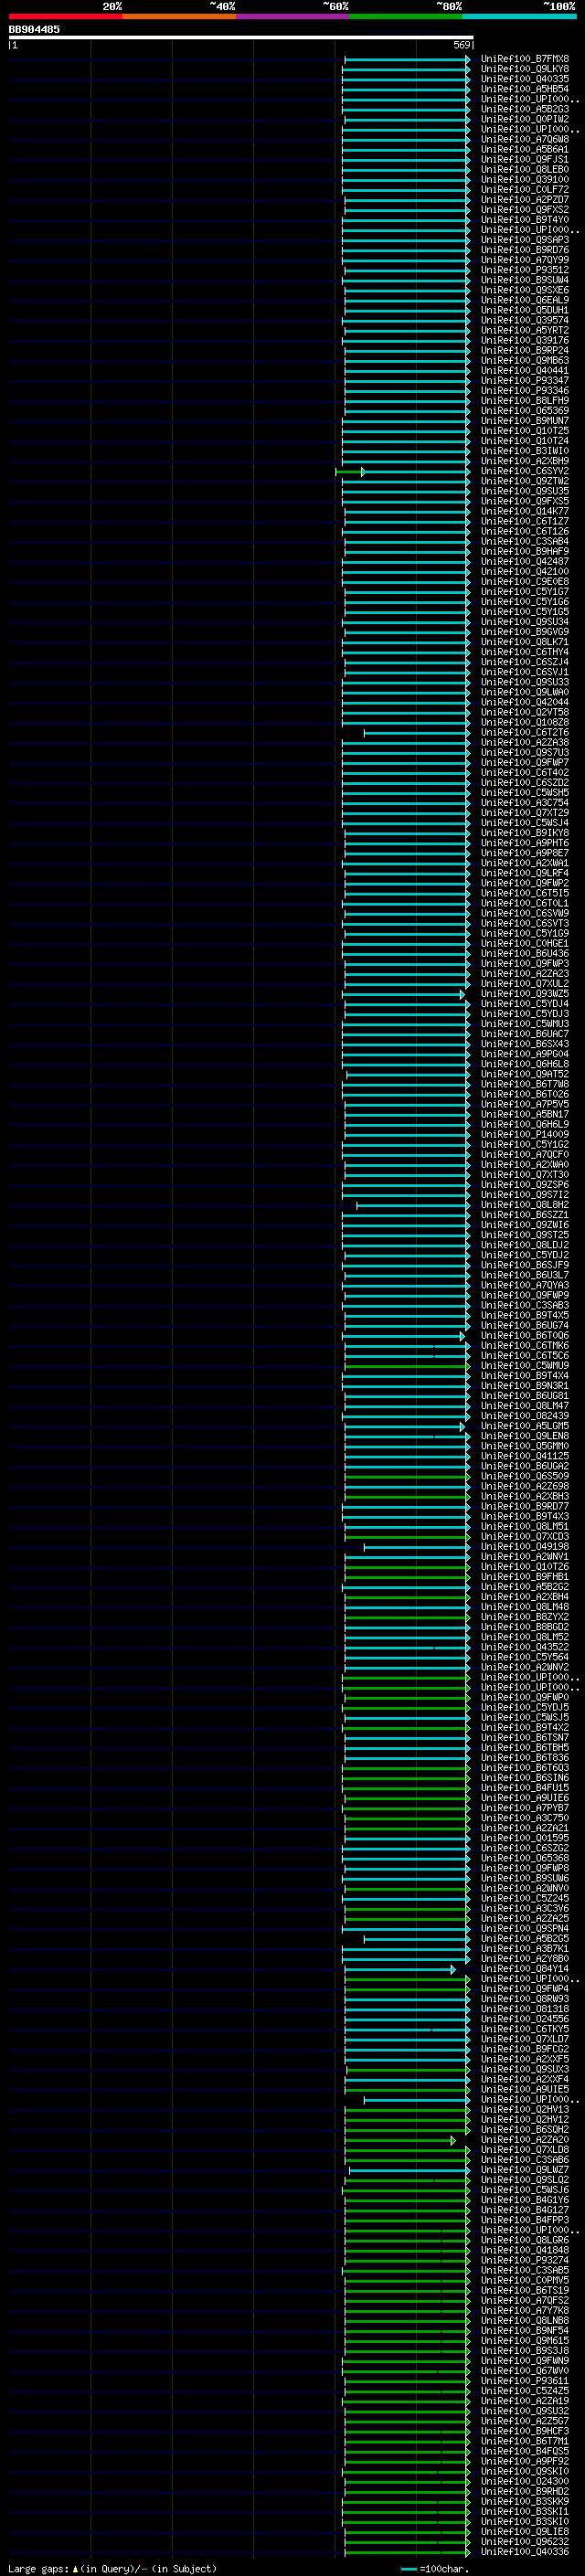The image size is (585, 2576).
Task: Select hit label UniRef100_Q8LEB0
Action: [x=525, y=169]
